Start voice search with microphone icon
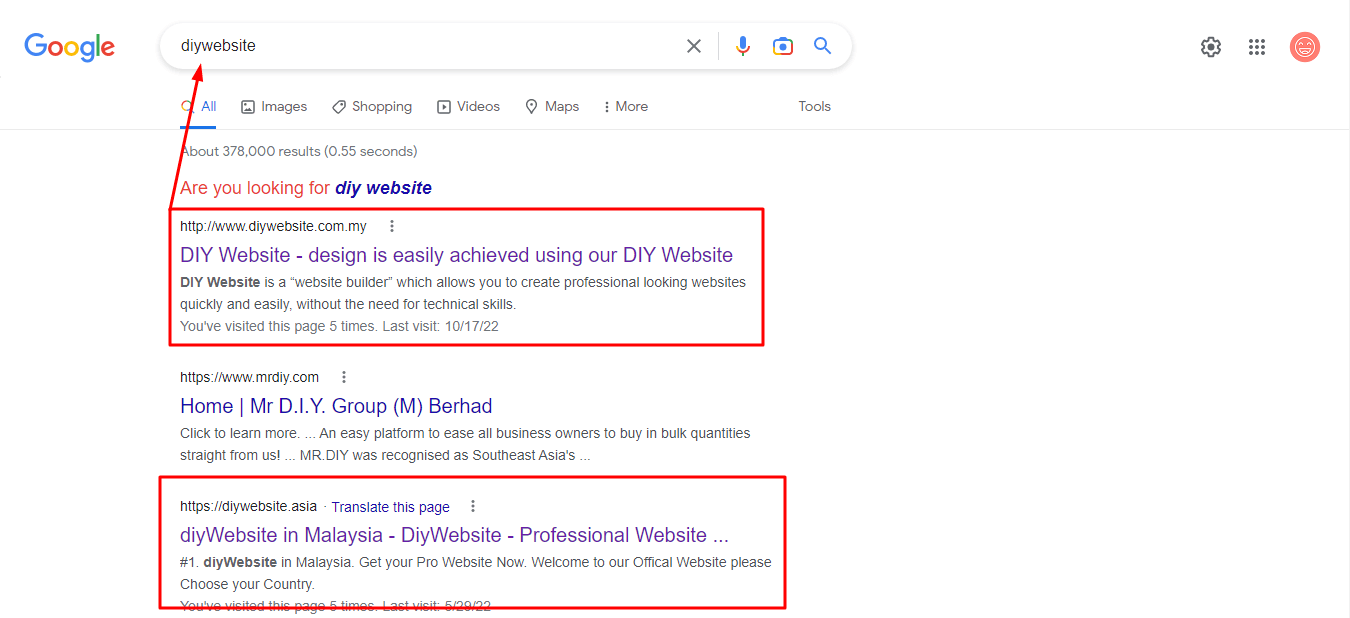This screenshot has width=1350, height=618. [742, 46]
